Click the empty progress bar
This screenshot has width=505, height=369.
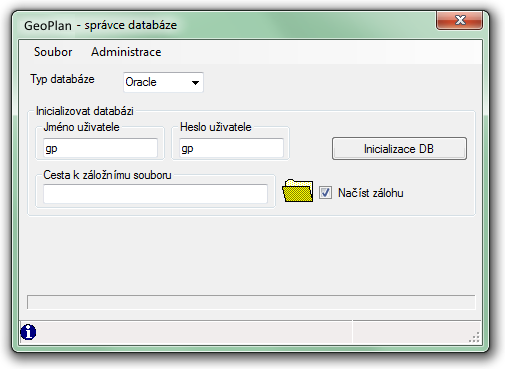tap(251, 302)
